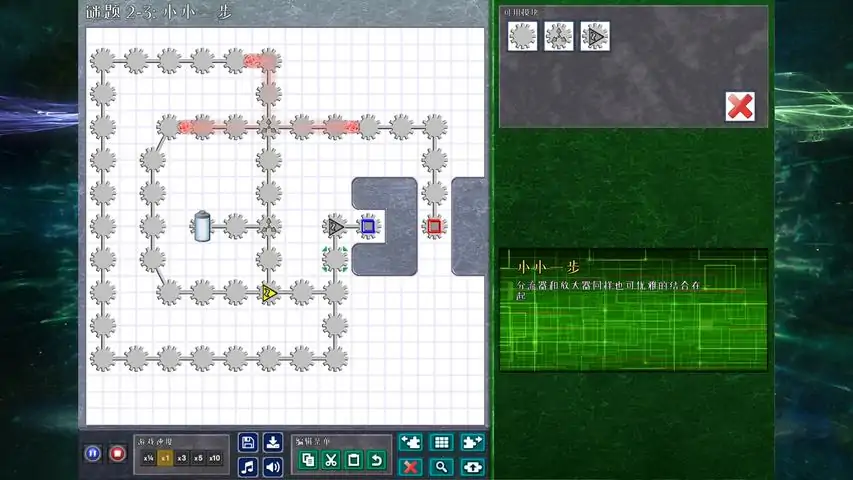Pause the simulation with the blue pause button

(x=92, y=453)
